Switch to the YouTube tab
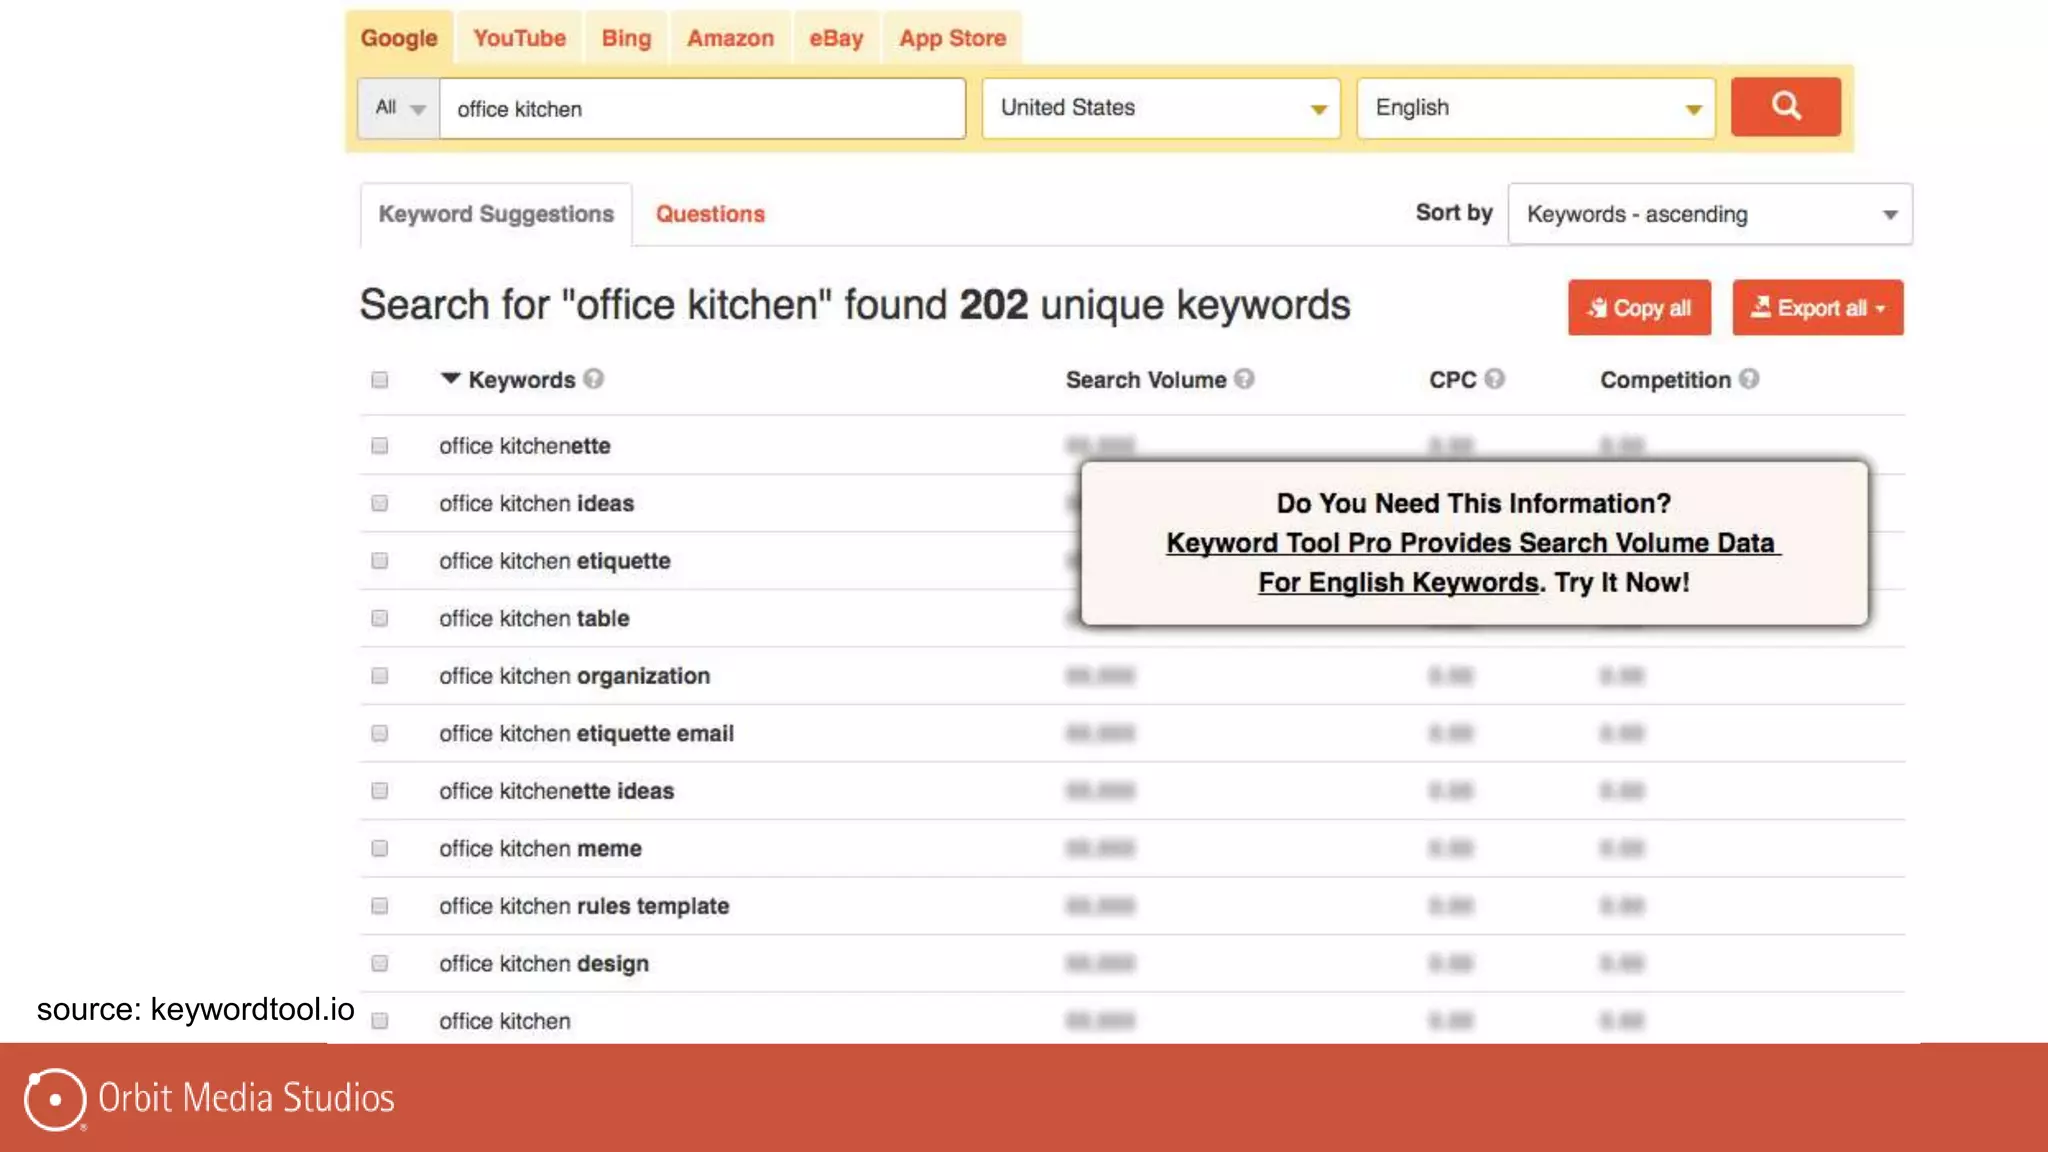 [x=519, y=38]
